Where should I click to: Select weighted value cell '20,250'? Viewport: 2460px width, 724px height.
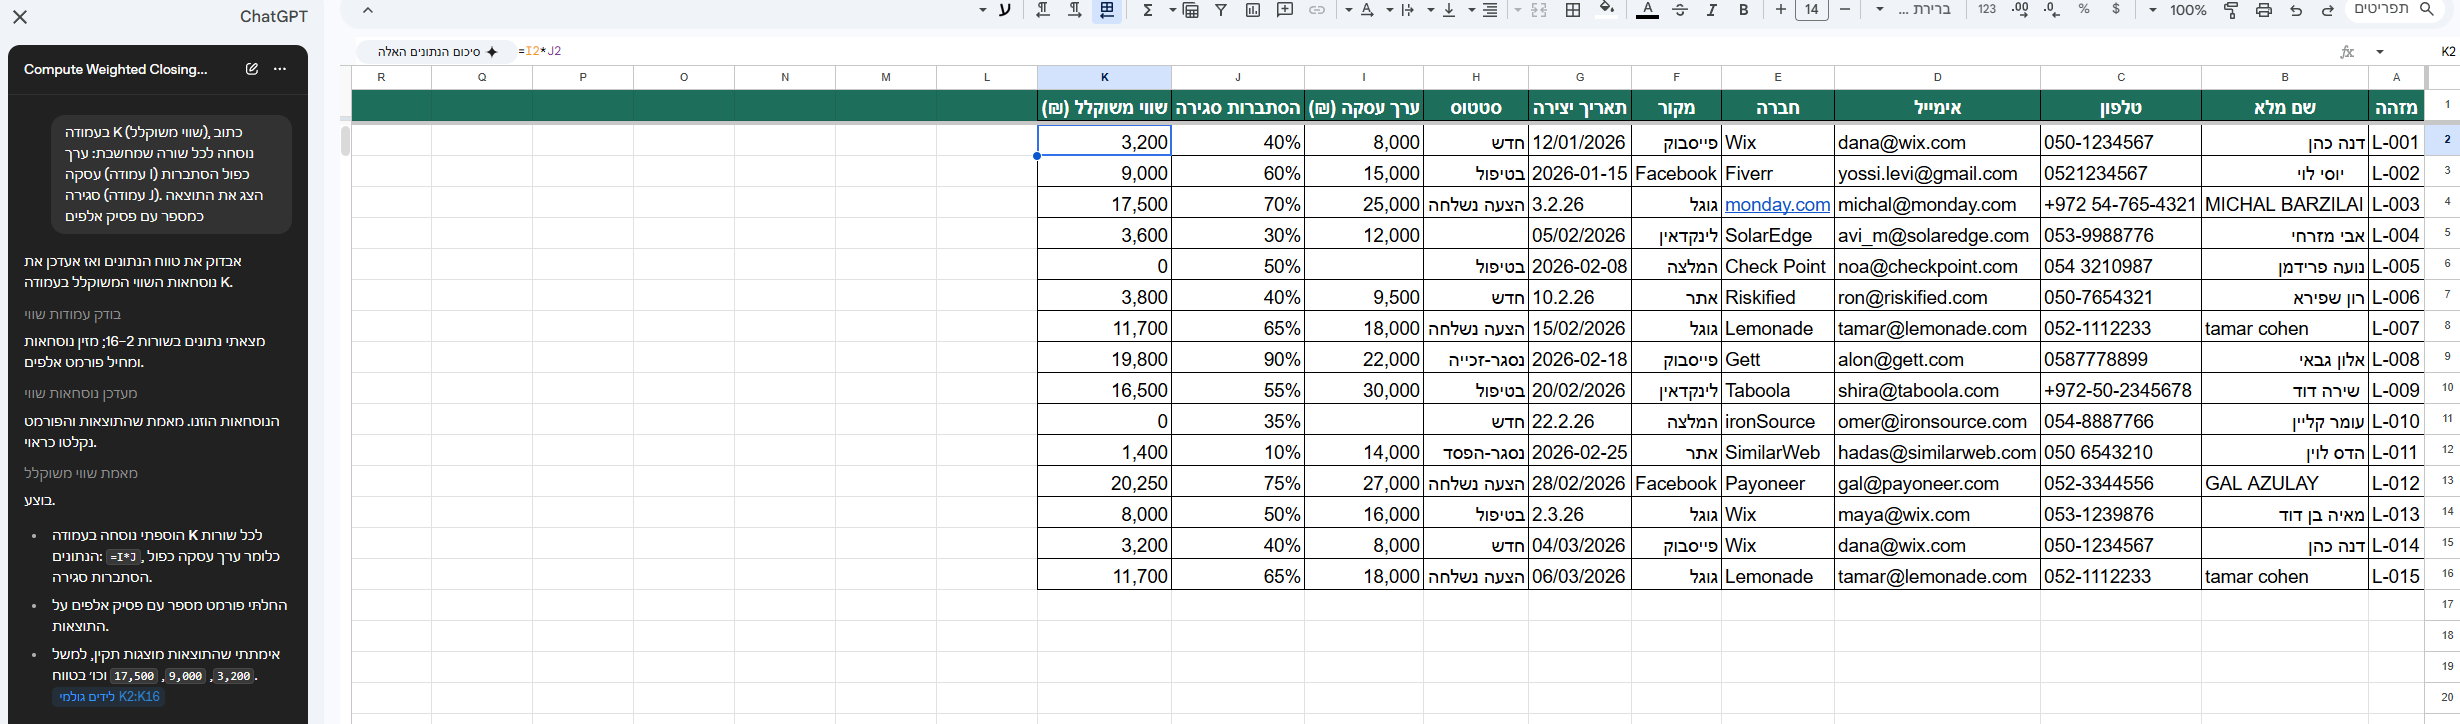pyautogui.click(x=1104, y=483)
